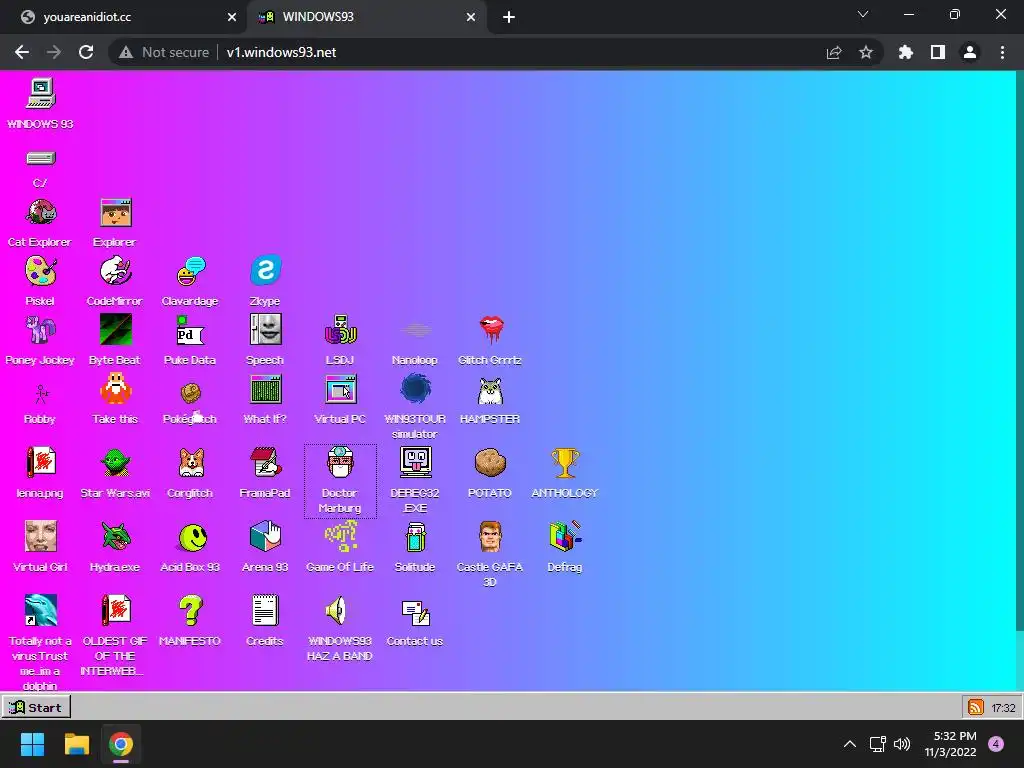Open the Credits document
Screen dimensions: 1024x768
coord(265,611)
